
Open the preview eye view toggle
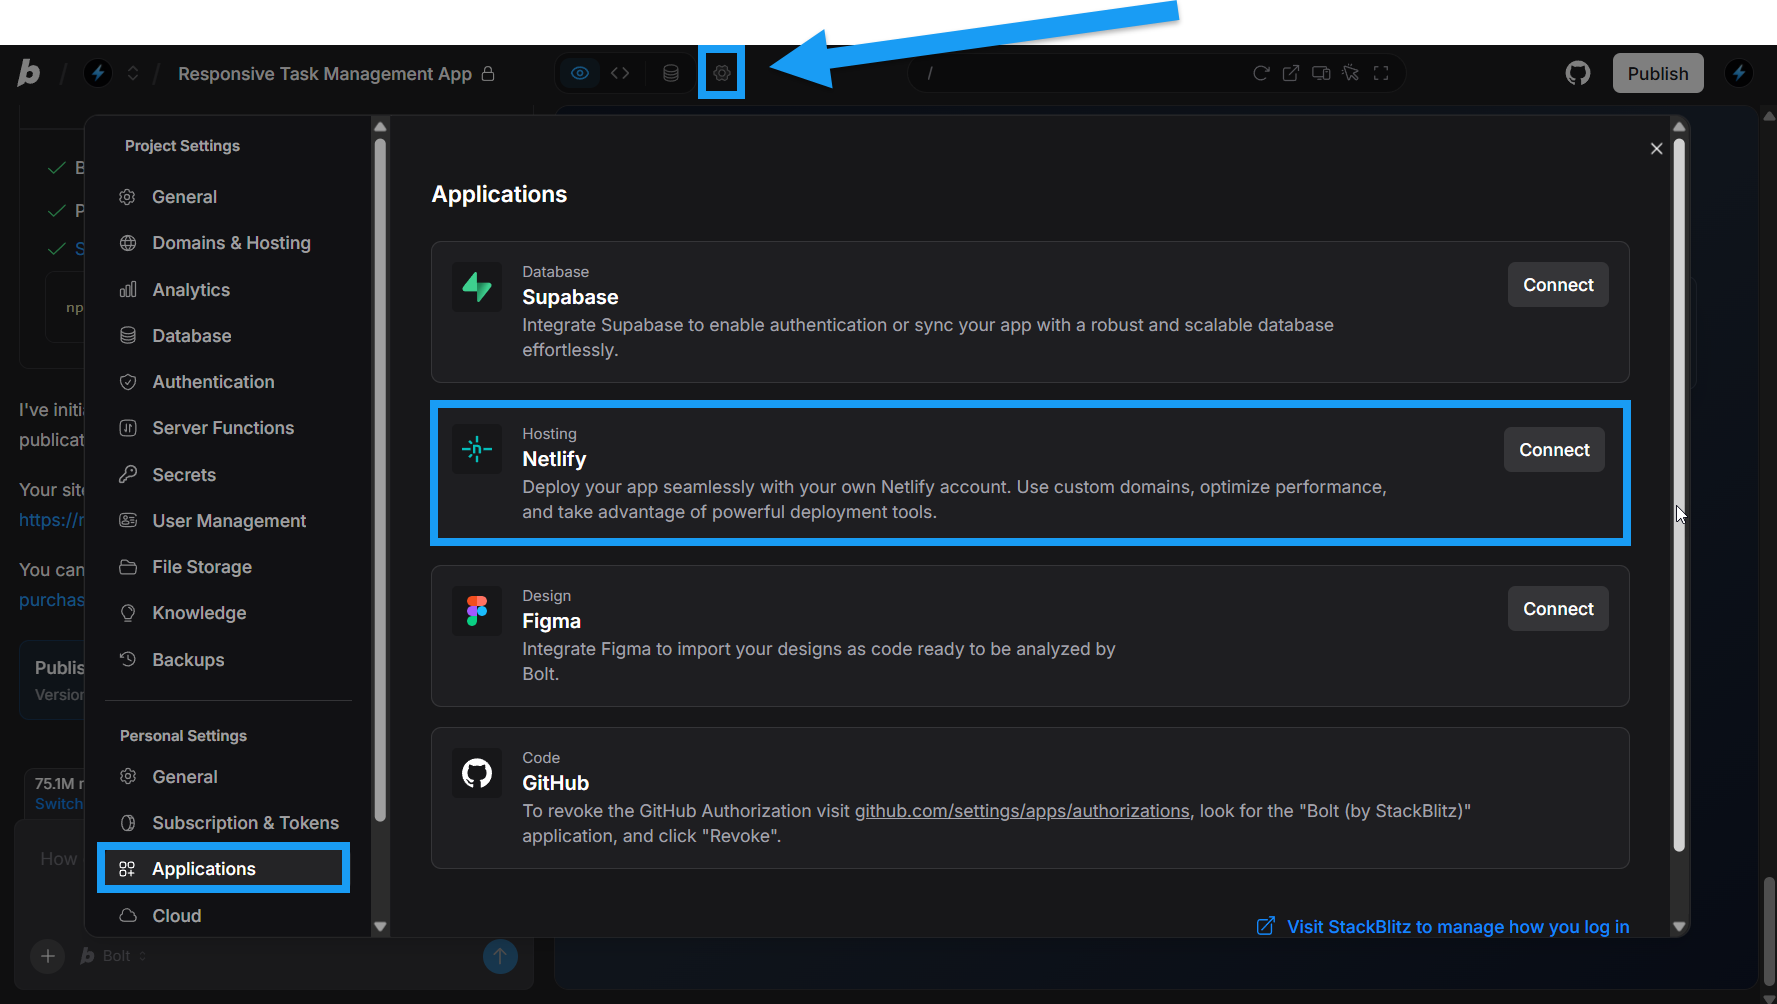point(580,73)
